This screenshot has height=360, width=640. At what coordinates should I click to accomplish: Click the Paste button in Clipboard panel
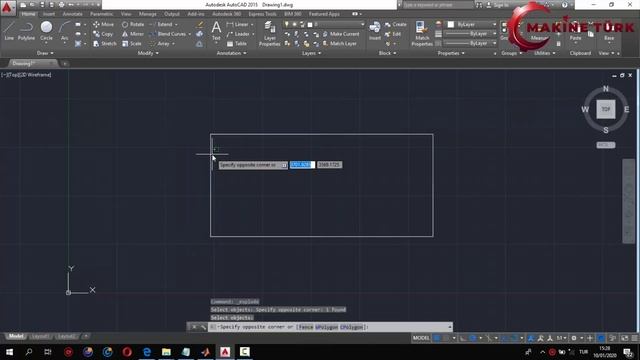(x=575, y=32)
